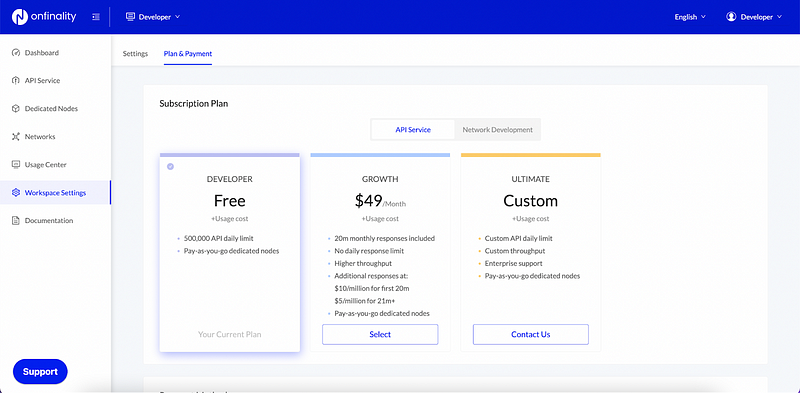Switch plan toggle to Network Development
This screenshot has height=393, width=800.
point(497,130)
